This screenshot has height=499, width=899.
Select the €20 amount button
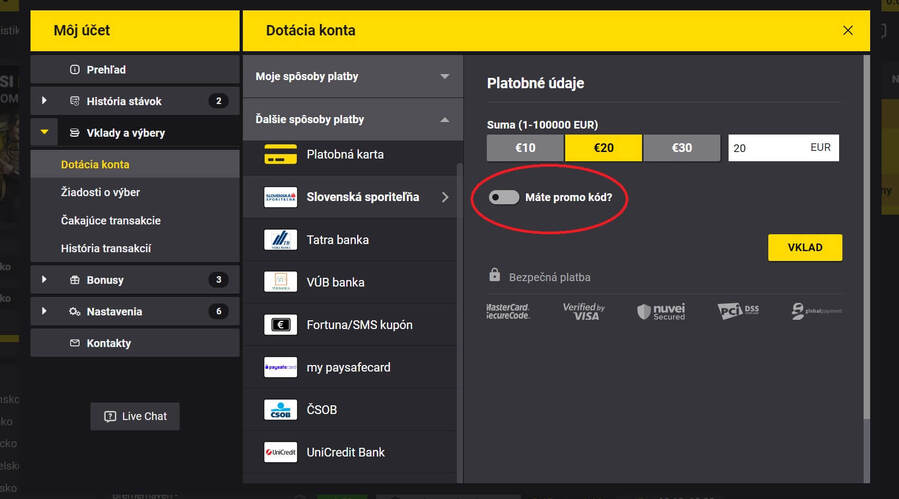[603, 148]
